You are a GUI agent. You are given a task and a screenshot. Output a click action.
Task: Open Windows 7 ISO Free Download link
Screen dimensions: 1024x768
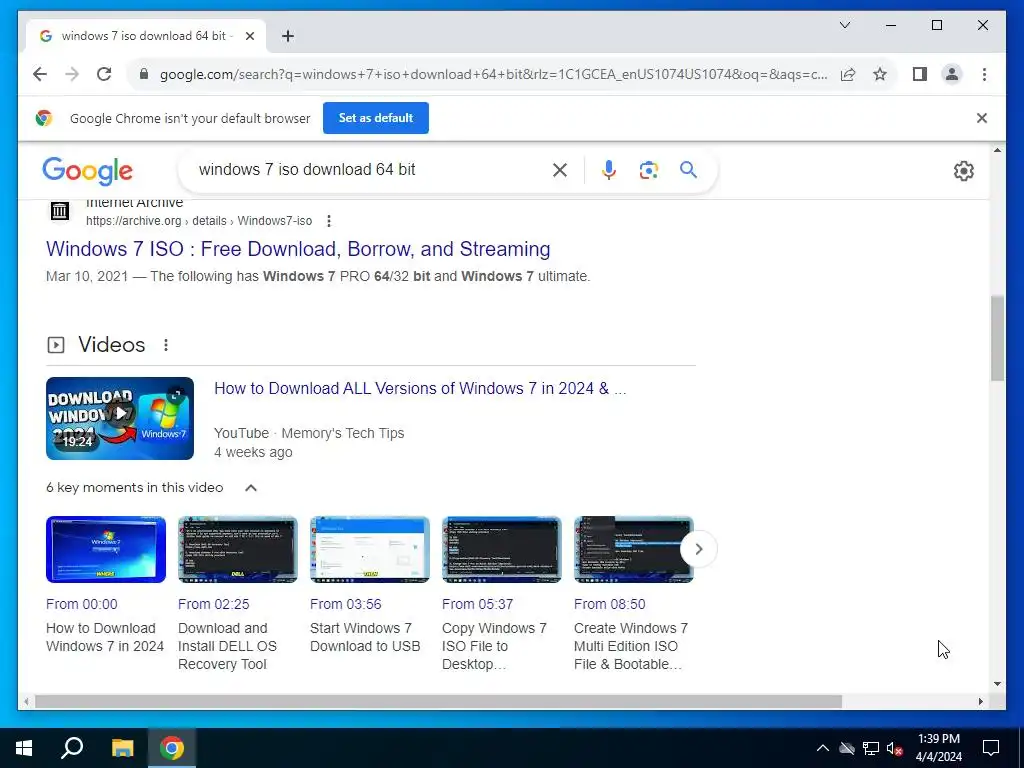click(x=298, y=249)
